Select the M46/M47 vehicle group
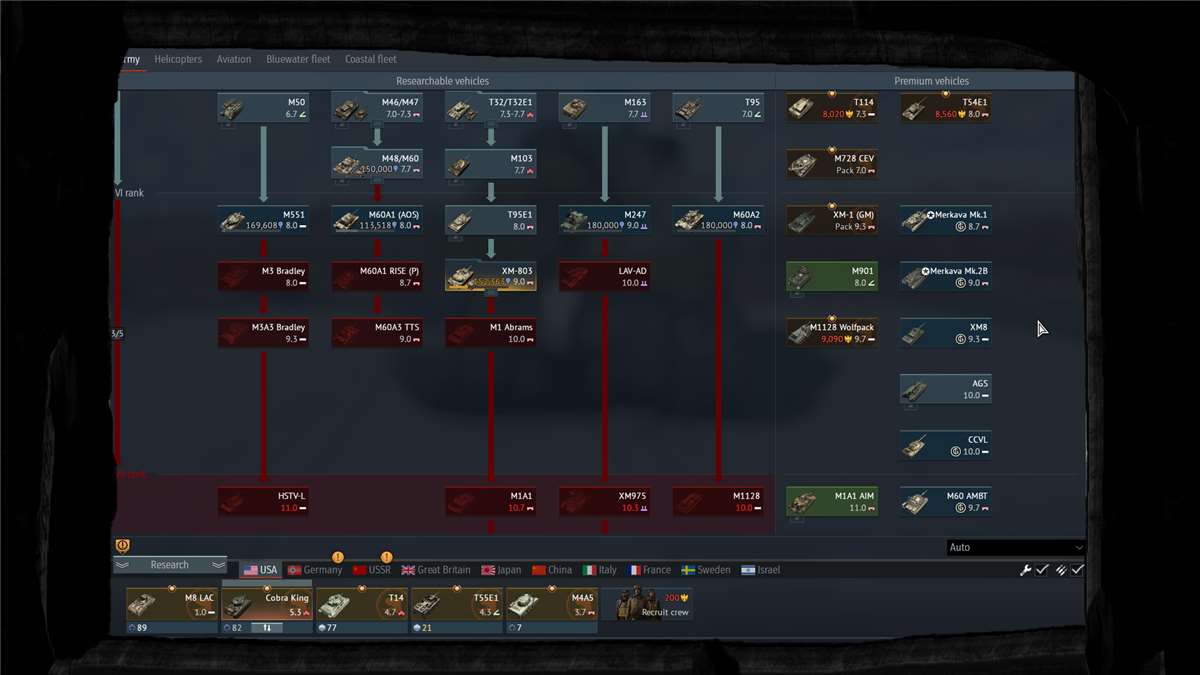Viewport: 1200px width, 675px height. click(x=377, y=108)
